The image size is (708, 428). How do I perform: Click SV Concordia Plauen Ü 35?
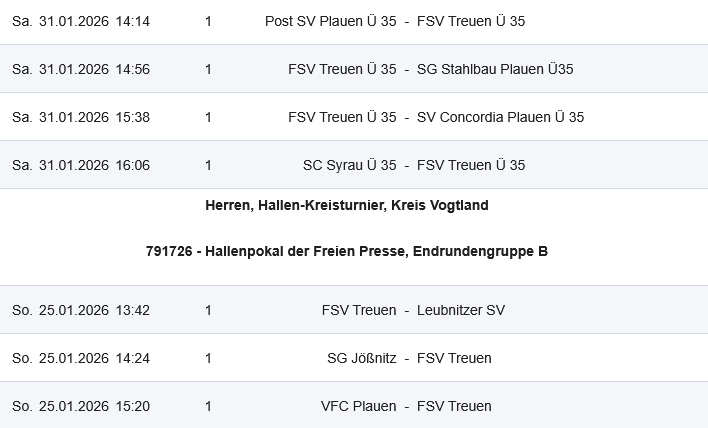tap(500, 117)
